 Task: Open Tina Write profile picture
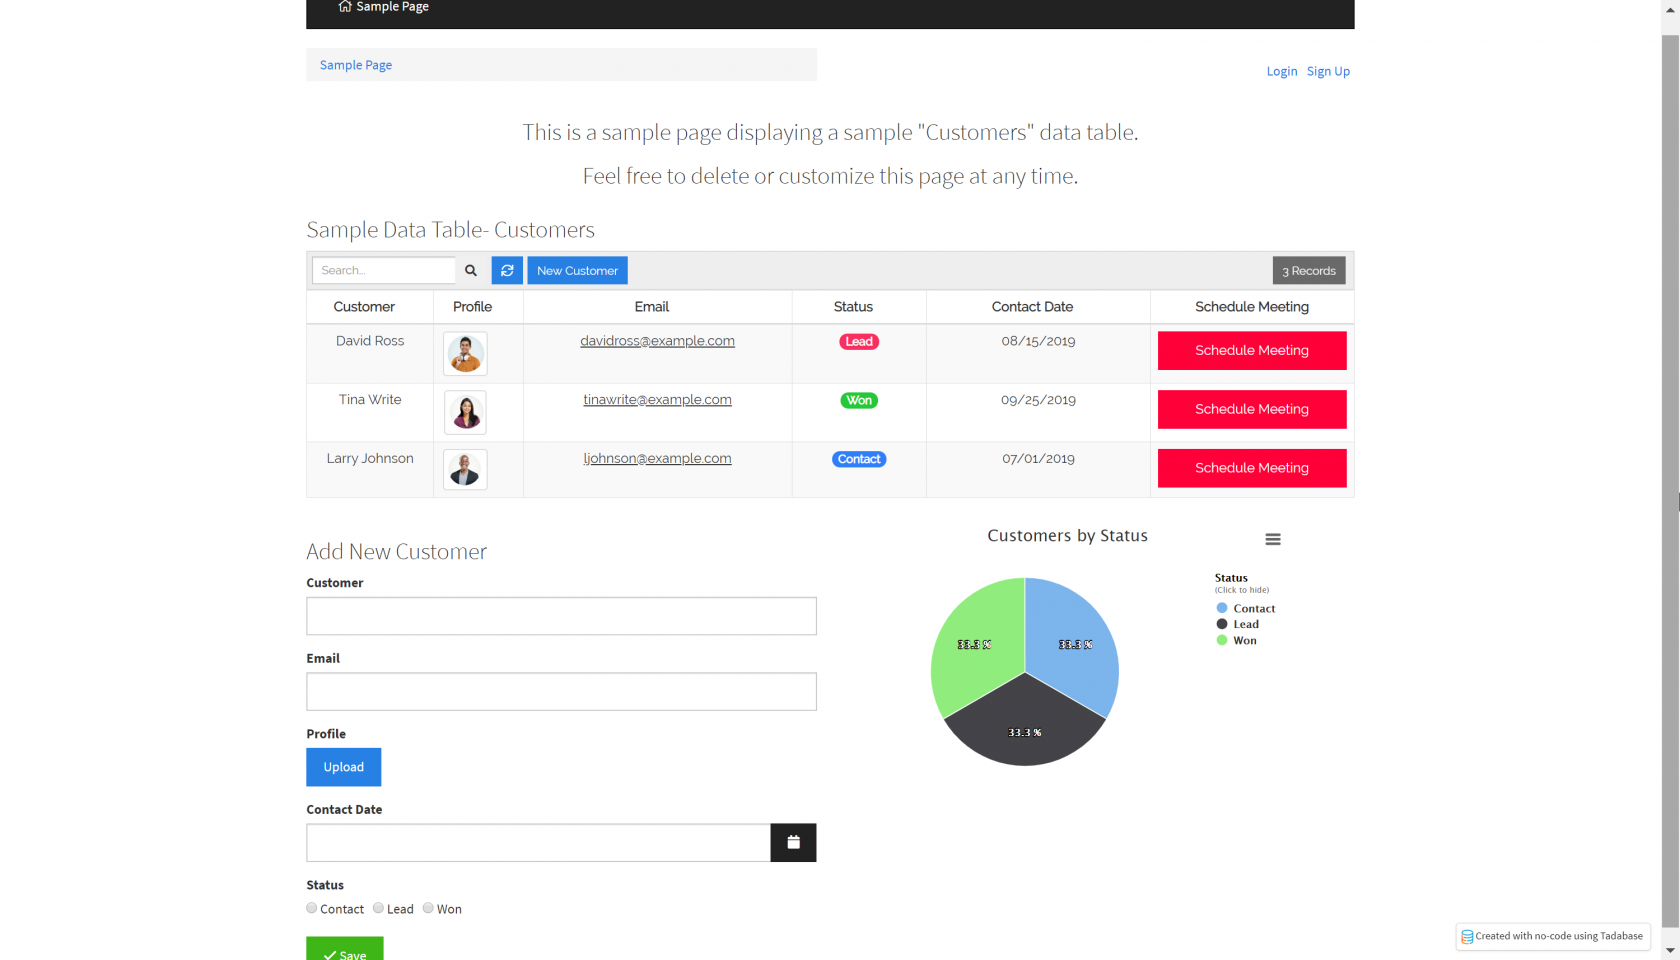tap(465, 412)
